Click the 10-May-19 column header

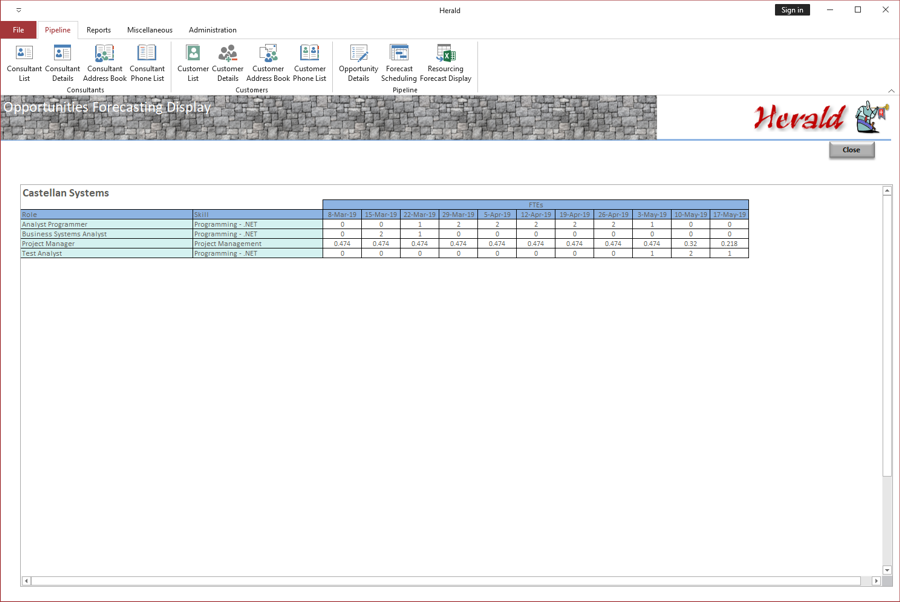pyautogui.click(x=690, y=215)
